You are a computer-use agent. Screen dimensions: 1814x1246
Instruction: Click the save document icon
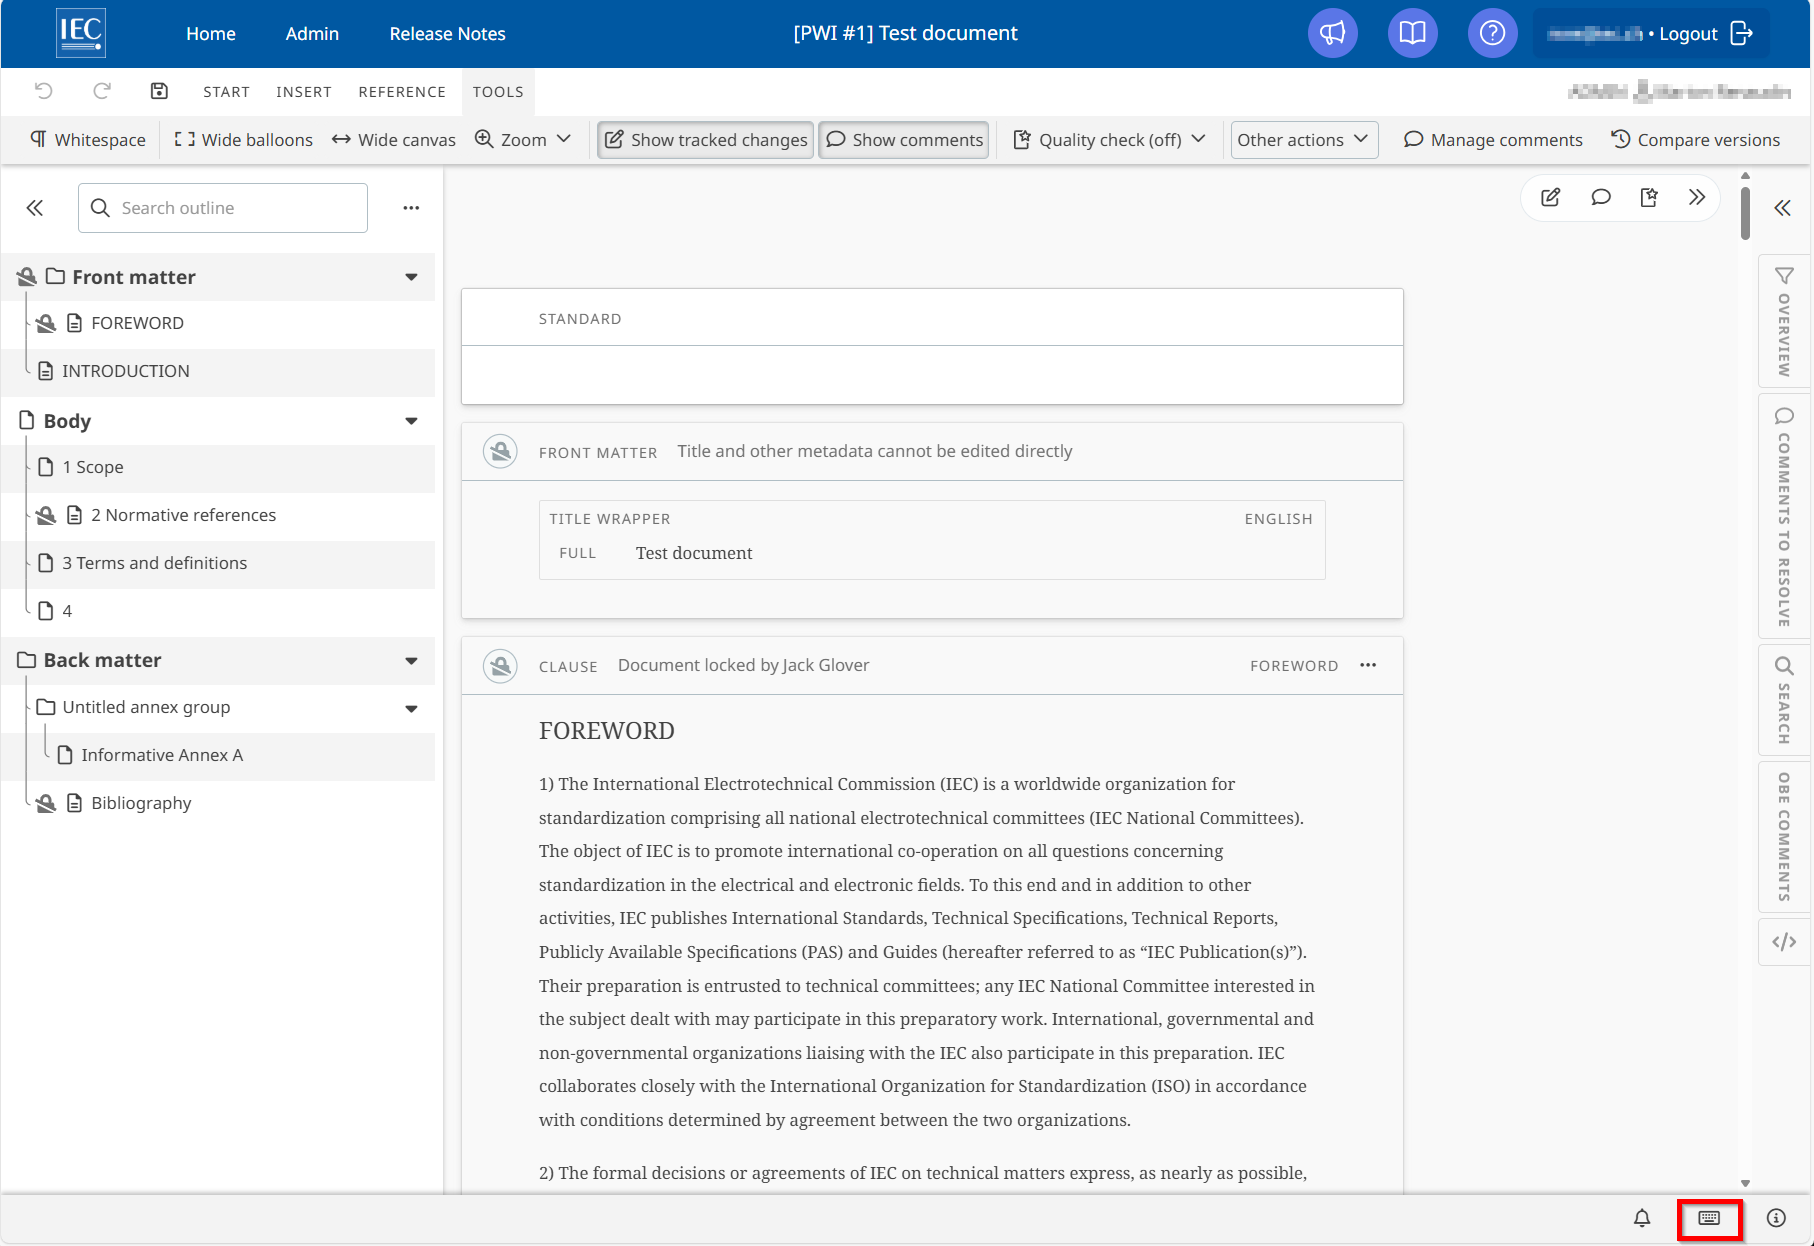(x=159, y=91)
